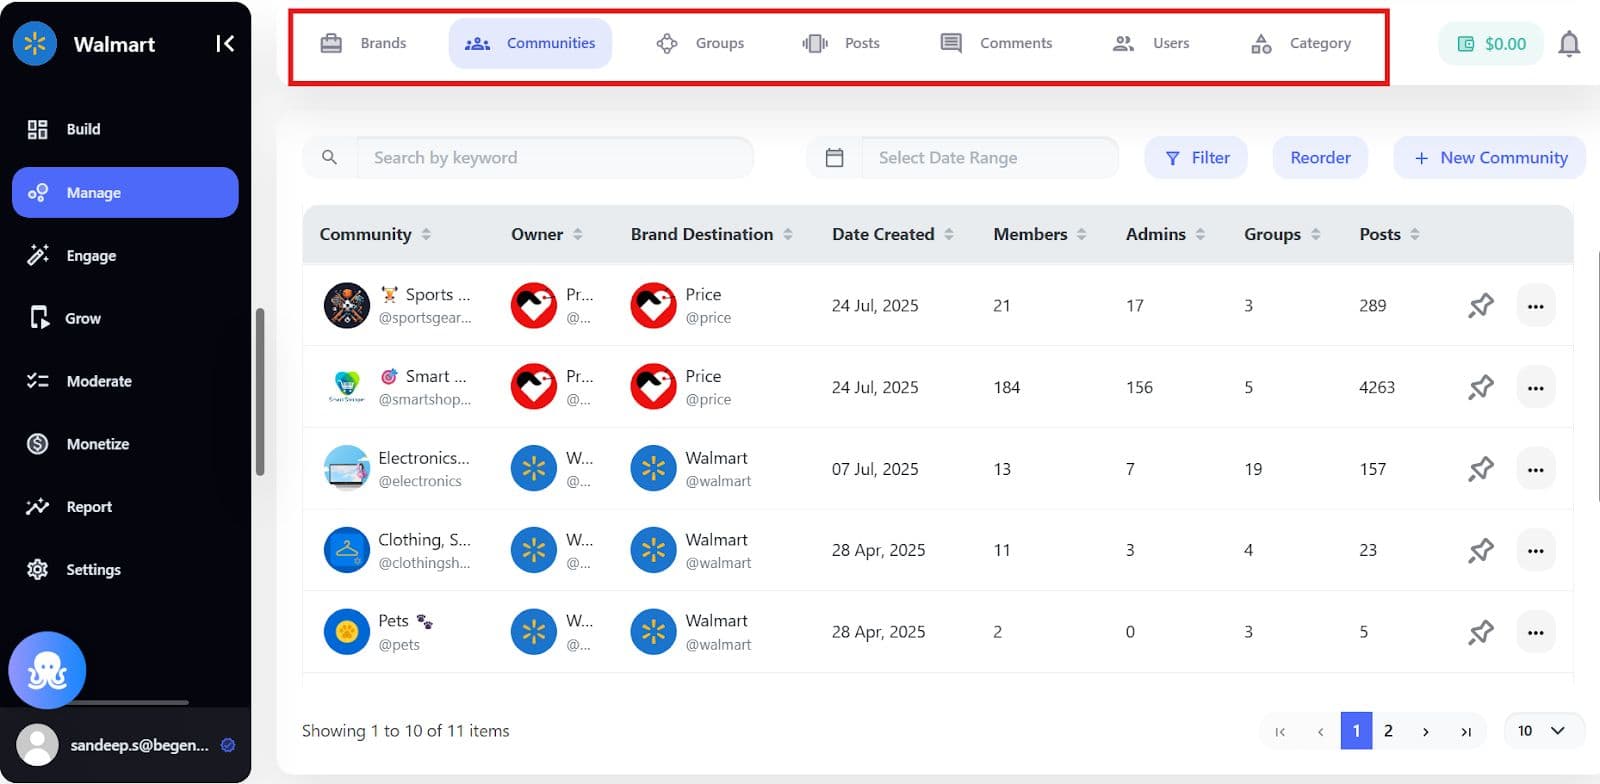The width and height of the screenshot is (1600, 784).
Task: Open more options for Sports community
Action: 1536,306
